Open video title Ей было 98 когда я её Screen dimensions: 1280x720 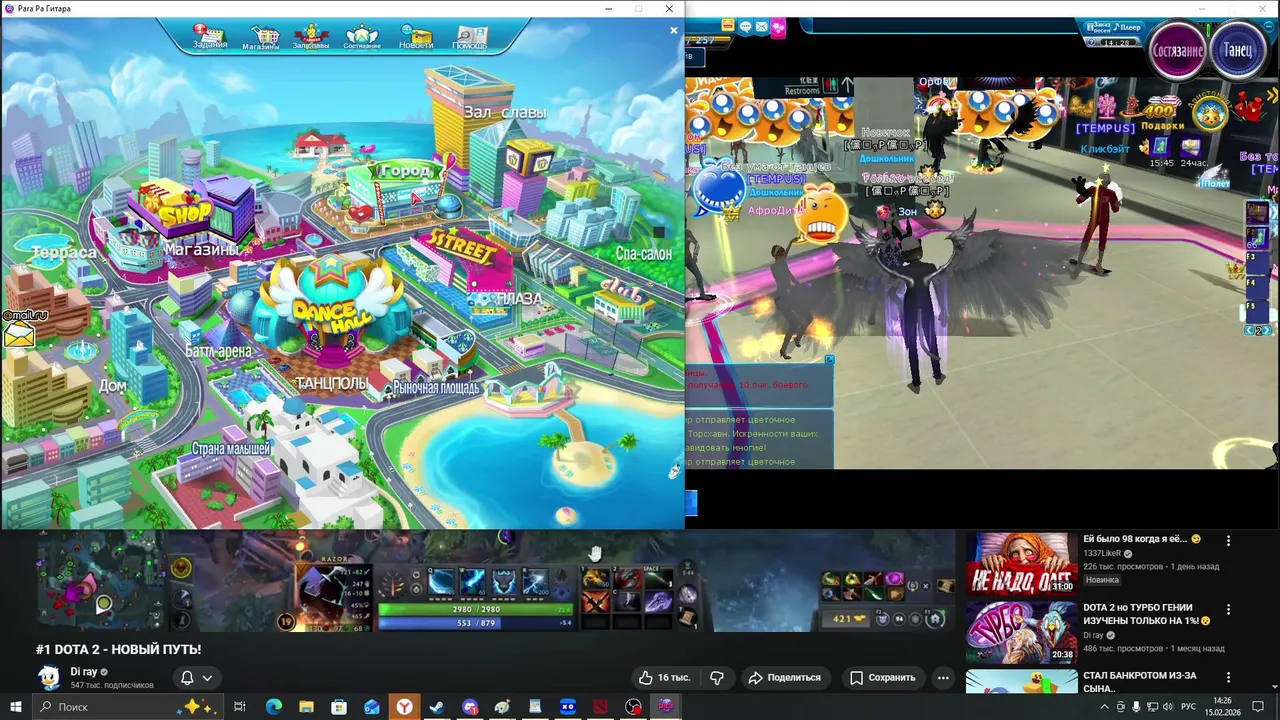1141,539
